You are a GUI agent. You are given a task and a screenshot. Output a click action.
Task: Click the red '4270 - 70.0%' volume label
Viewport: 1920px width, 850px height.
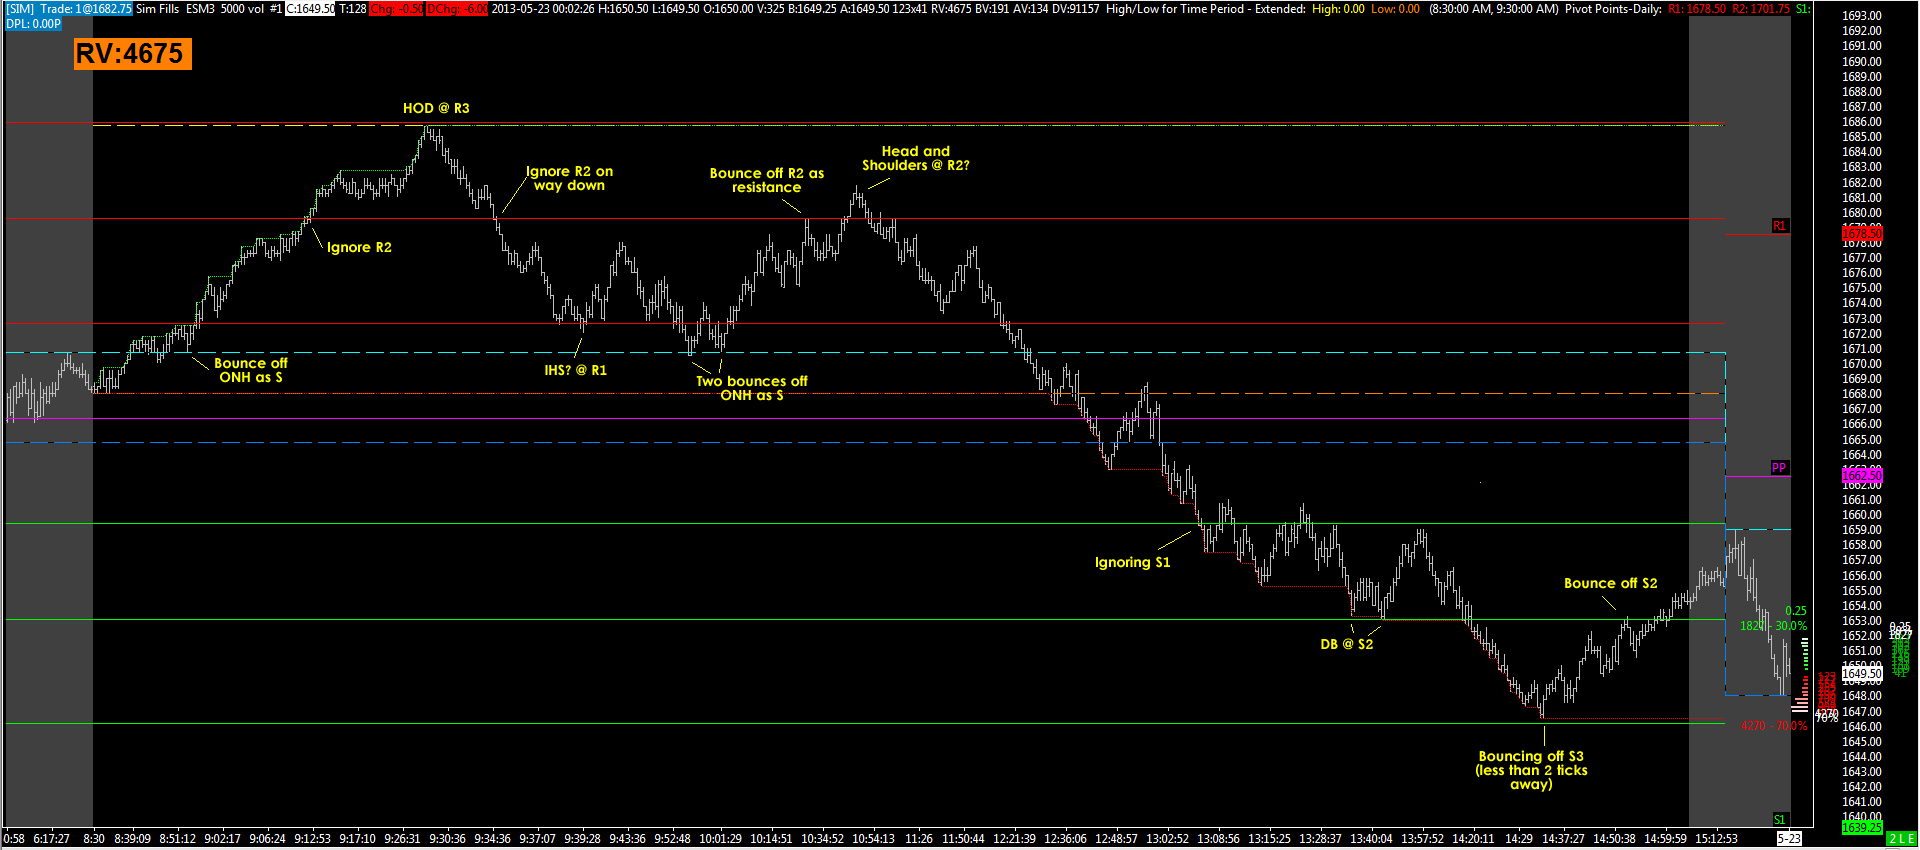(1774, 726)
